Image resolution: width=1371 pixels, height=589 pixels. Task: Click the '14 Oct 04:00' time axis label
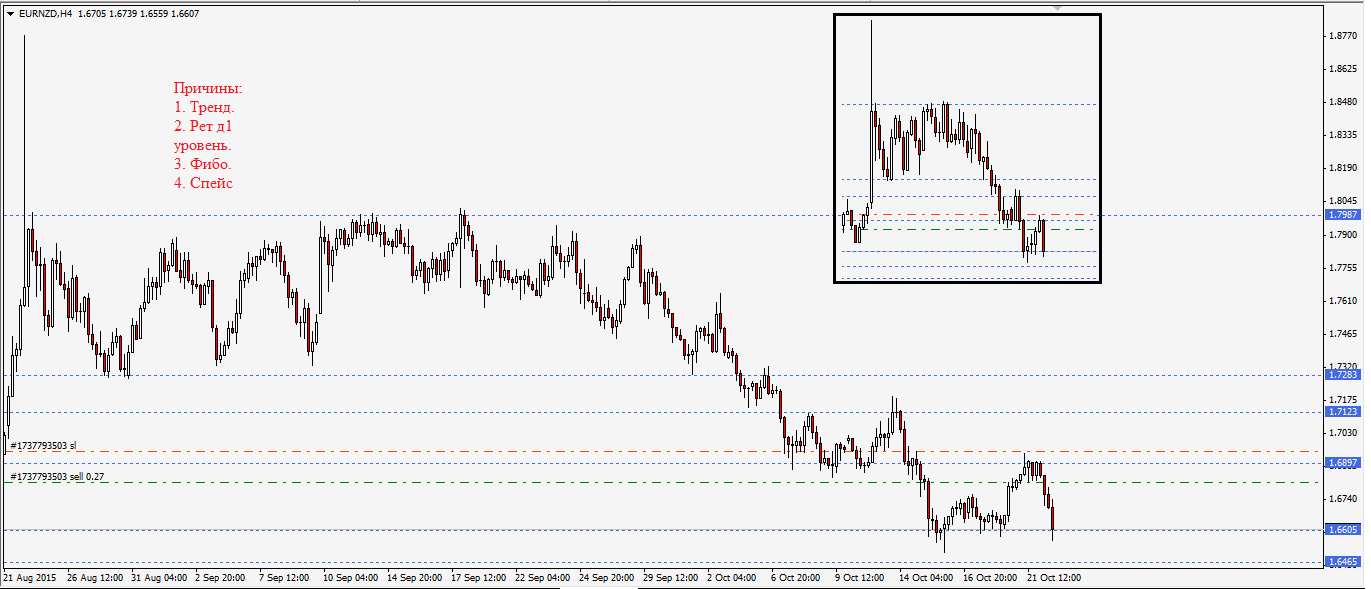pos(926,578)
